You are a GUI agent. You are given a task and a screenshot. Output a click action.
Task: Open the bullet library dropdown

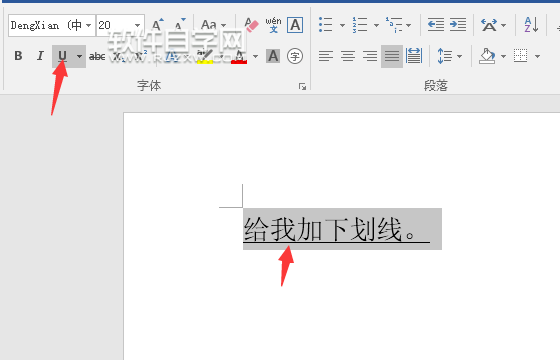coord(342,25)
